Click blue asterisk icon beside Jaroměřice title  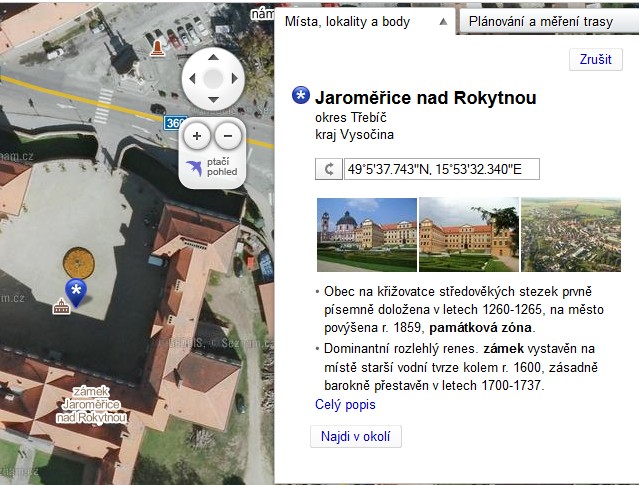pos(301,95)
